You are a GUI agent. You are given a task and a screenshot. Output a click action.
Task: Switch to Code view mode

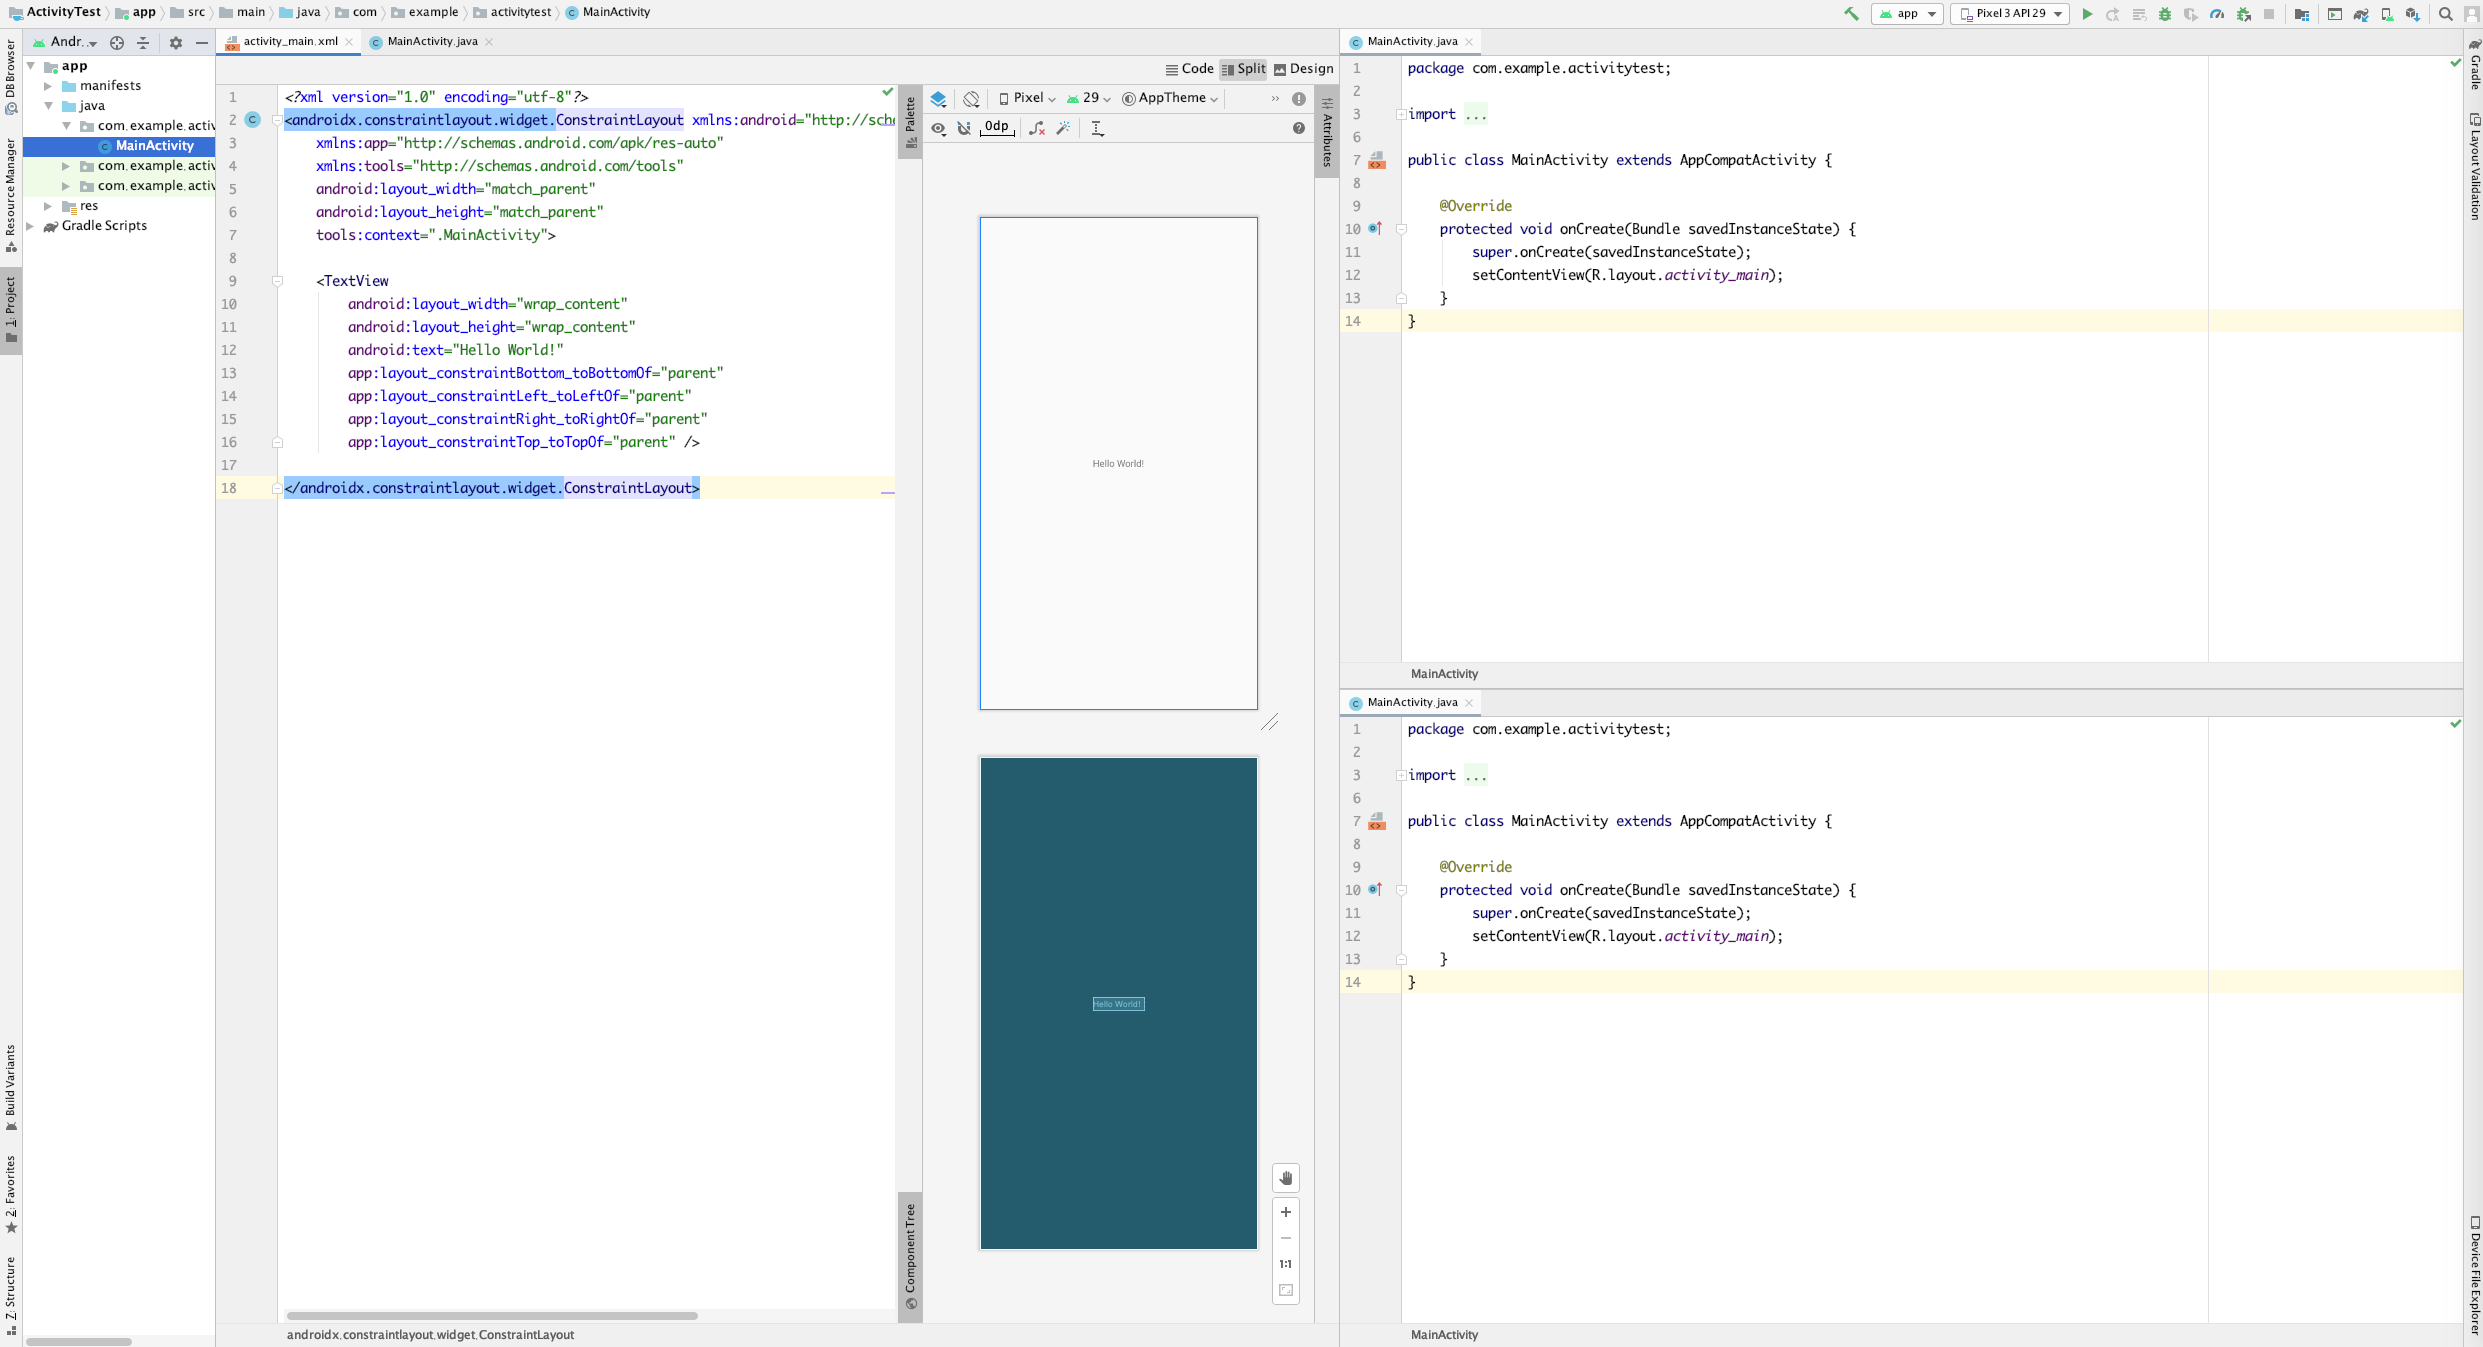point(1189,69)
